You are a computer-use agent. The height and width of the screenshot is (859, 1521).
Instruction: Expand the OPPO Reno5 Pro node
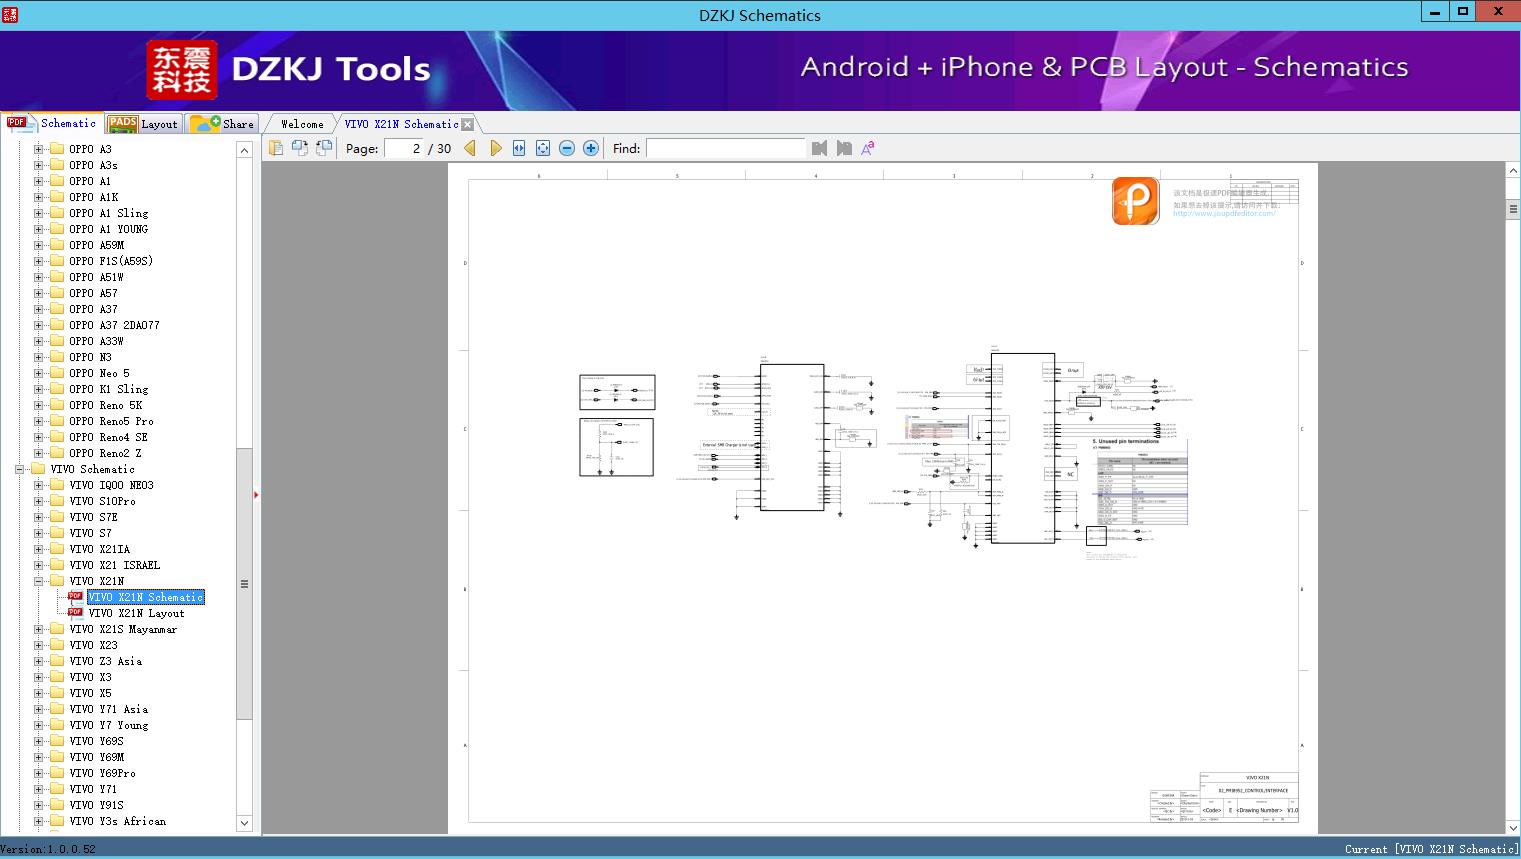tap(38, 421)
